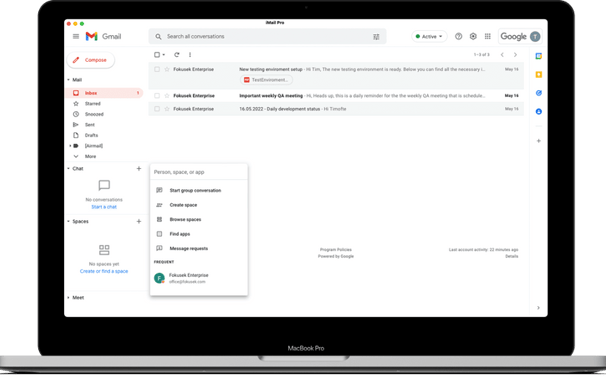Viewport: 606px width, 384px height.
Task: Expand the Meet section
Action: tap(69, 297)
